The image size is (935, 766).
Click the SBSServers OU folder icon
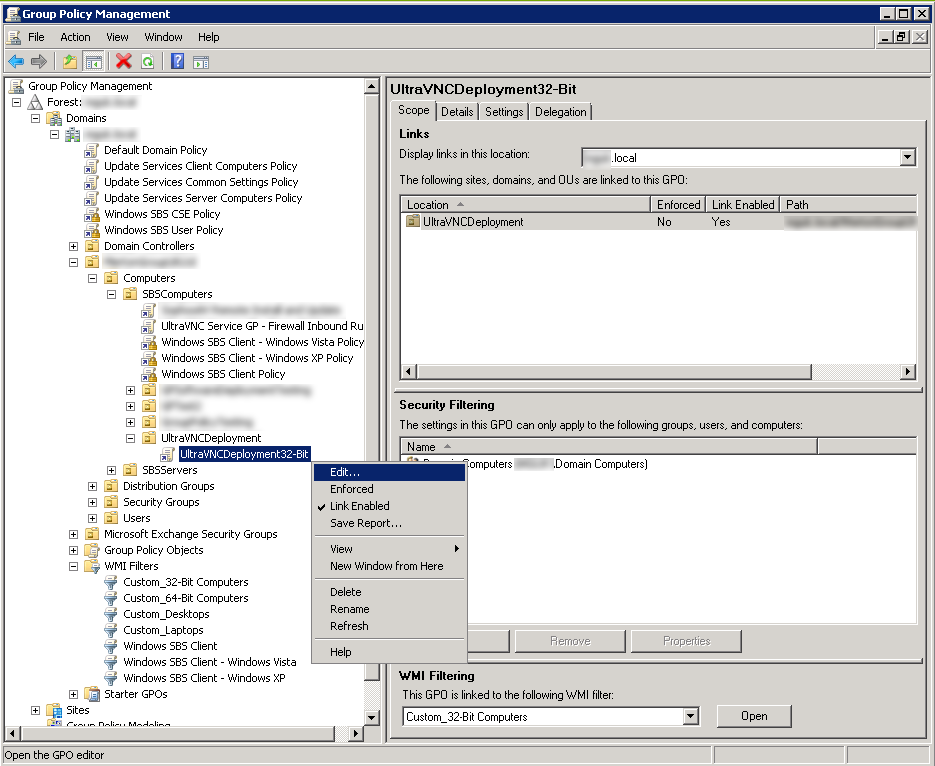130,470
